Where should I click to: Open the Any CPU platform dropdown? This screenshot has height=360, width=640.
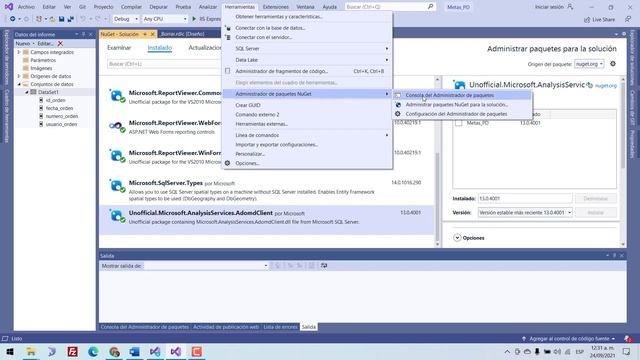(165, 19)
